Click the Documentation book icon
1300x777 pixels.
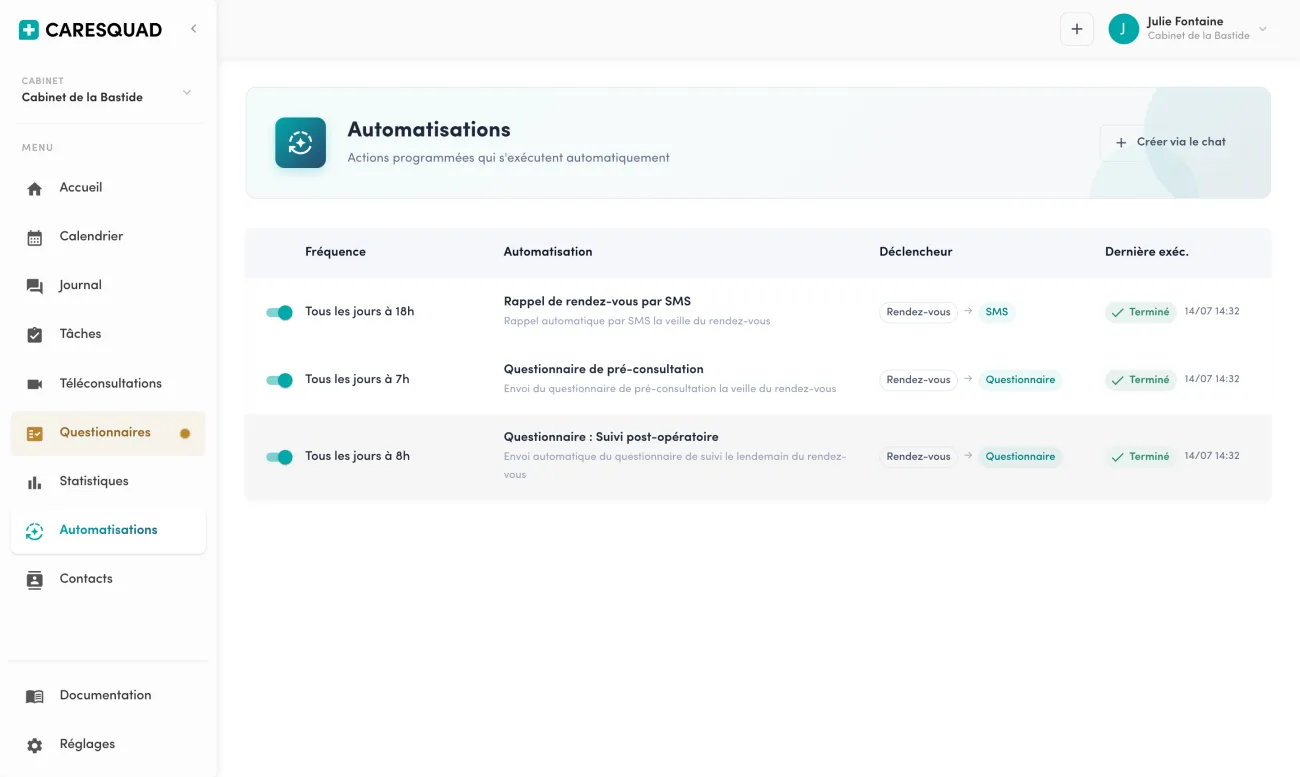(x=35, y=696)
